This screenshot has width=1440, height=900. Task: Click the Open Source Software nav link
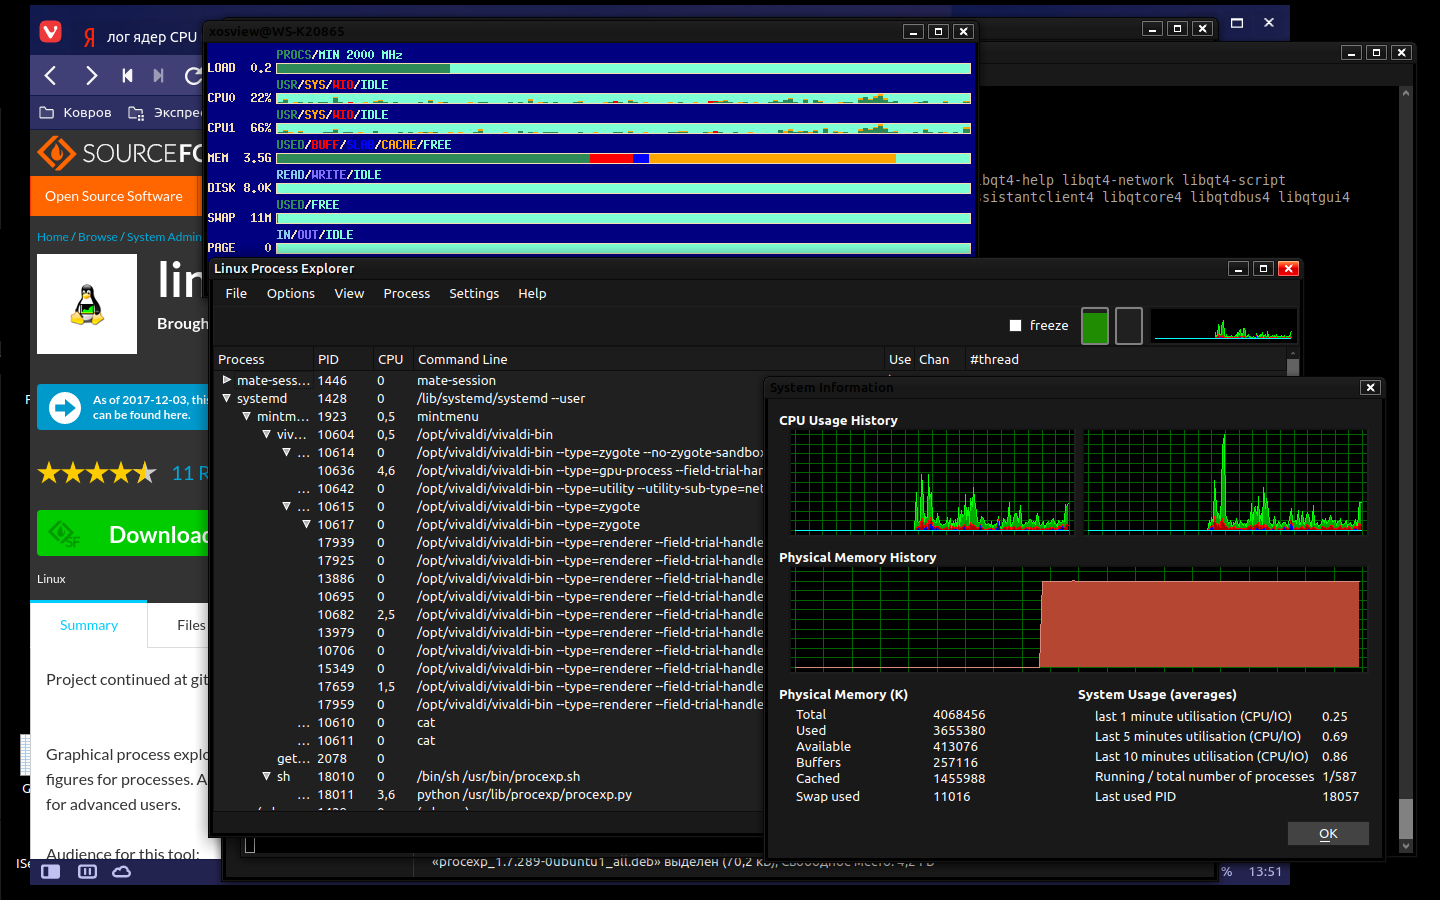114,196
